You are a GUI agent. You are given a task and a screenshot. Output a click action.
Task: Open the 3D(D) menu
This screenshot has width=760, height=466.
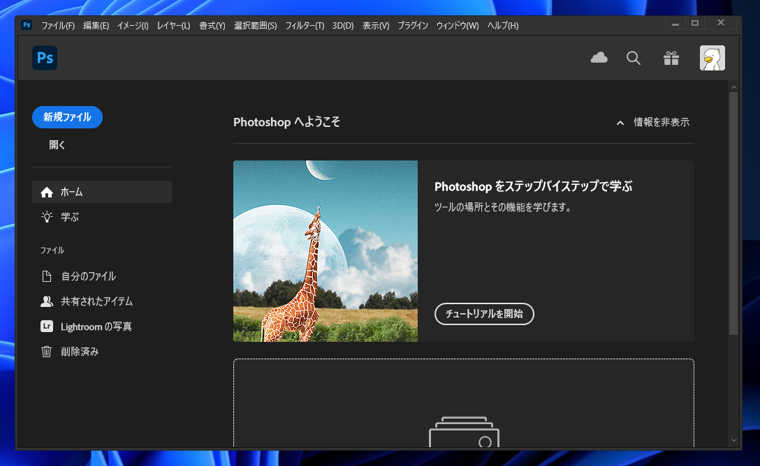[x=343, y=26]
